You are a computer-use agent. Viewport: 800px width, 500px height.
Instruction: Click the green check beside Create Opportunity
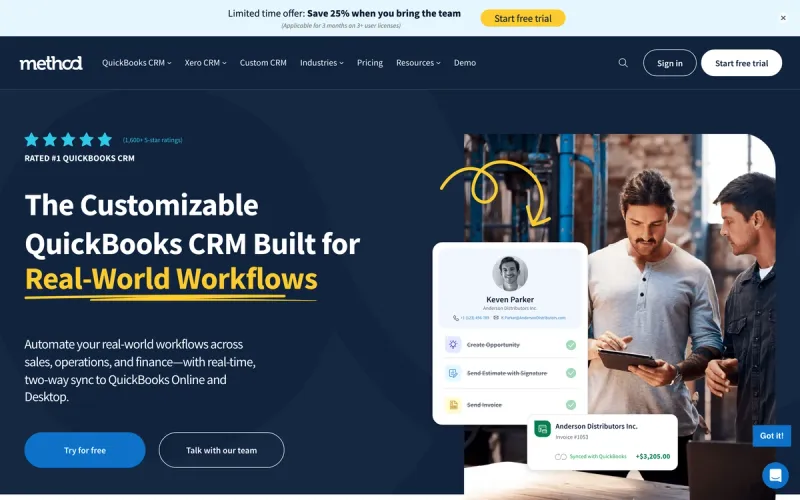click(x=571, y=345)
